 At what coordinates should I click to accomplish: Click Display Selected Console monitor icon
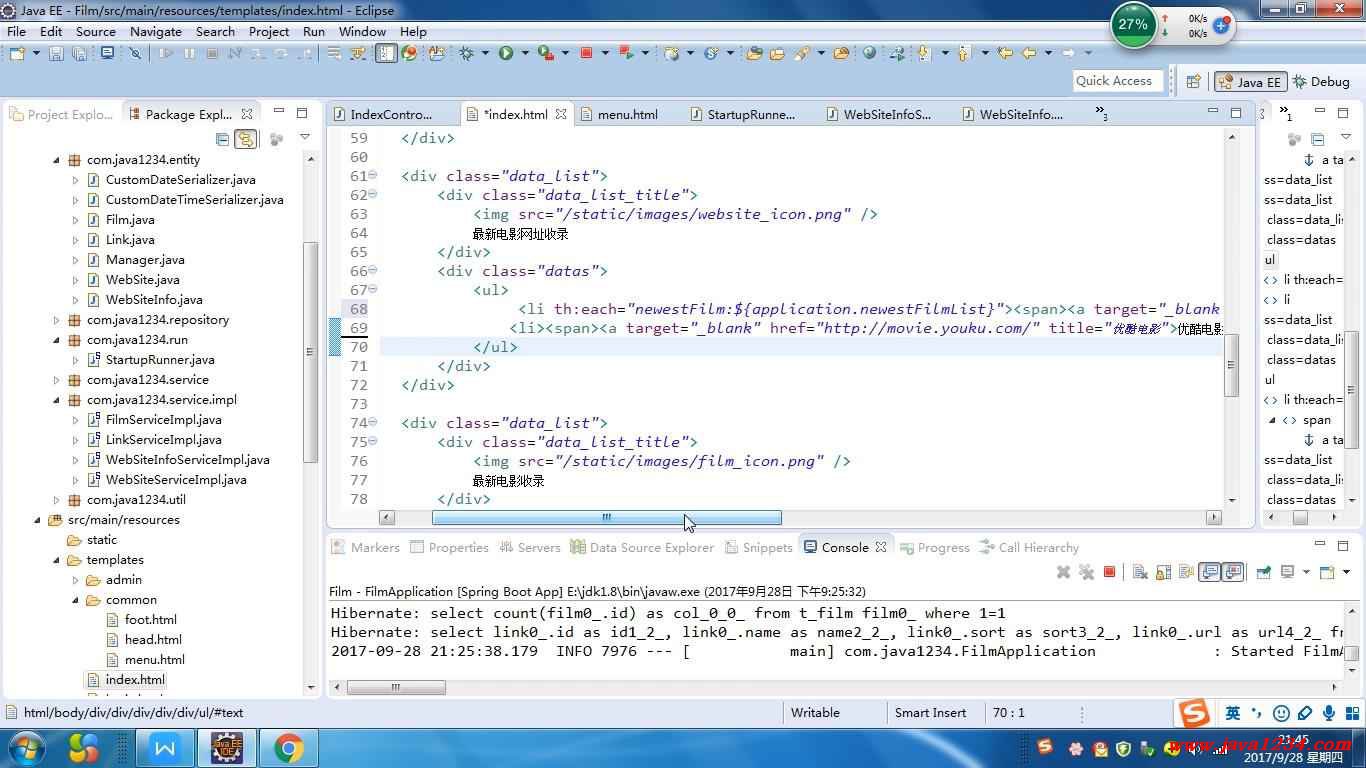1288,572
